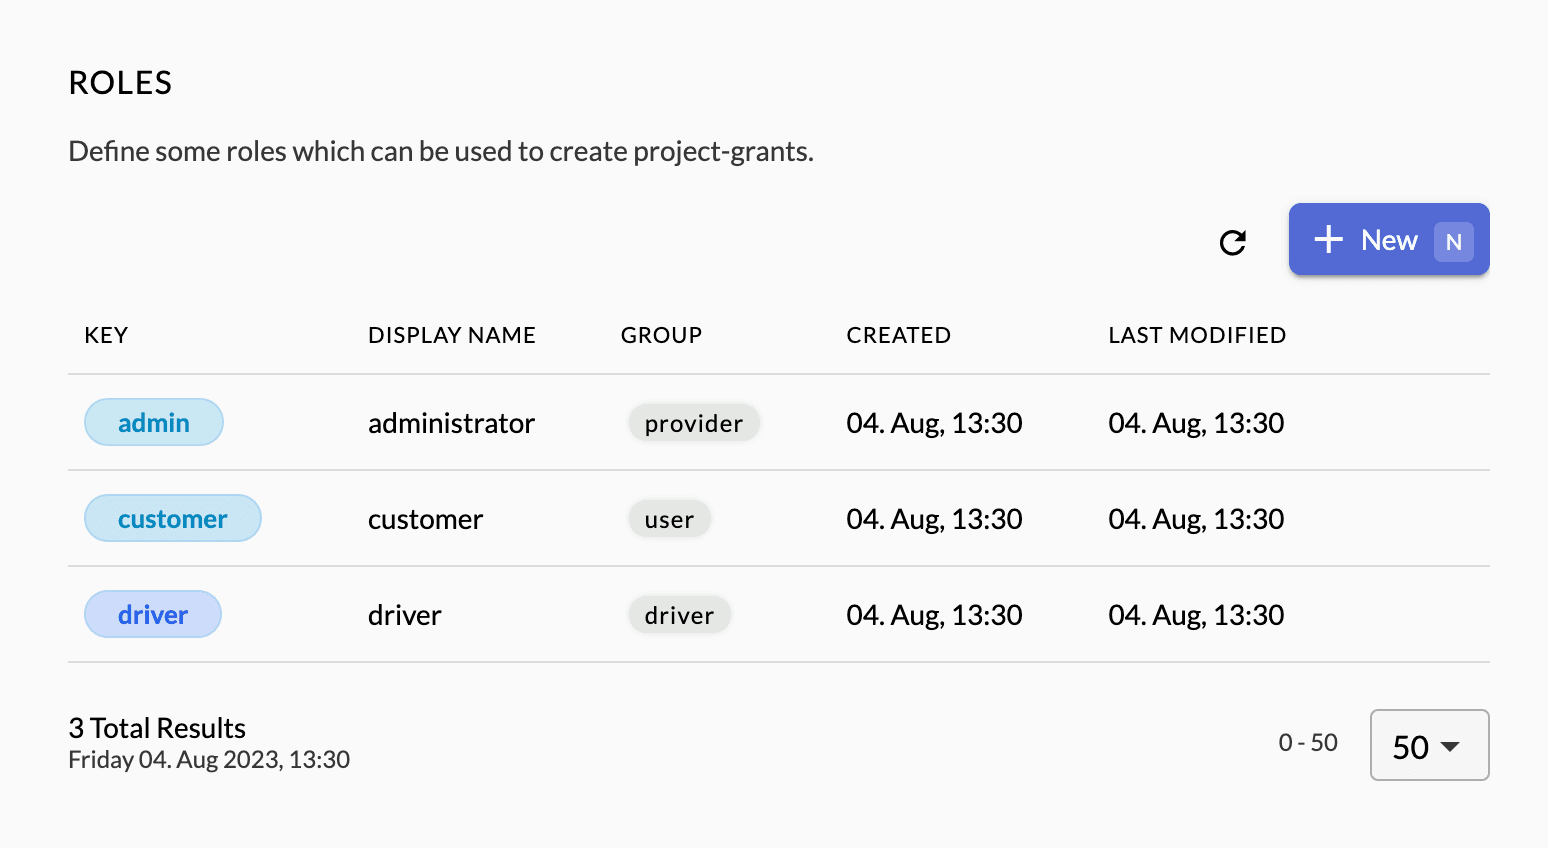Viewport: 1548px width, 848px height.
Task: Click the CREATED column header
Action: [x=898, y=335]
